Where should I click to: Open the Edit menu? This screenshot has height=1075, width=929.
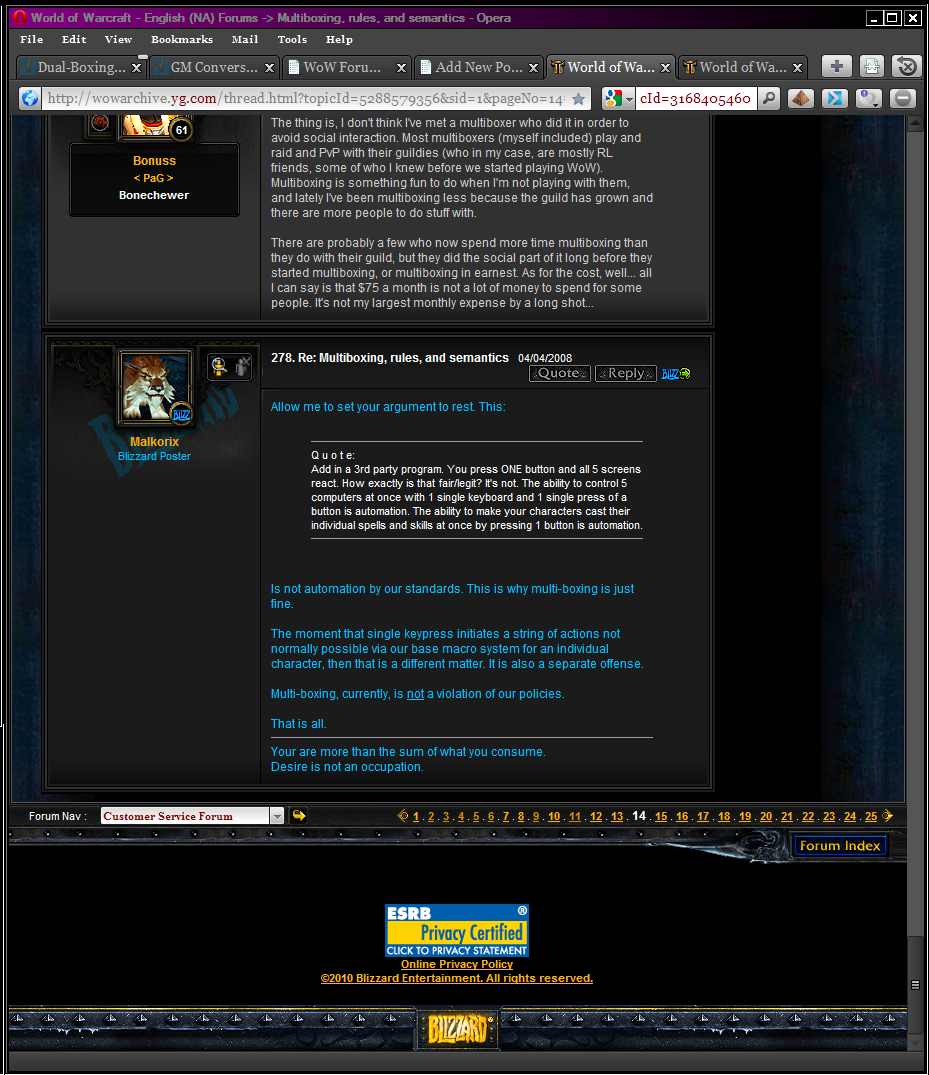(74, 39)
